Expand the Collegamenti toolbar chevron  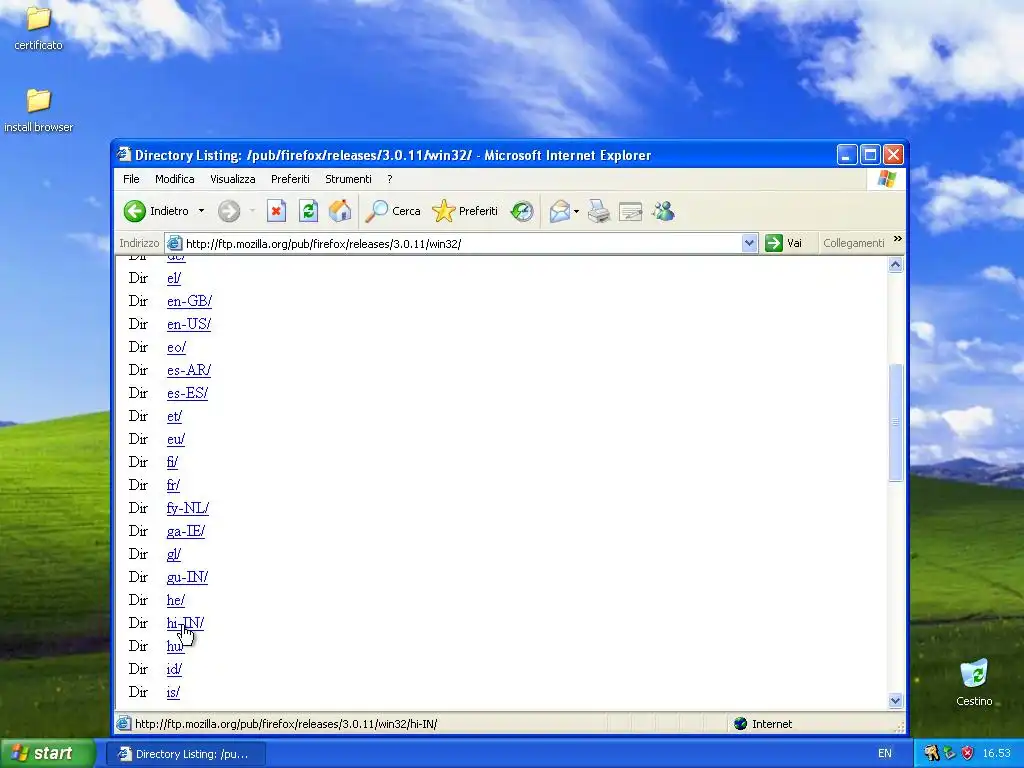[898, 240]
